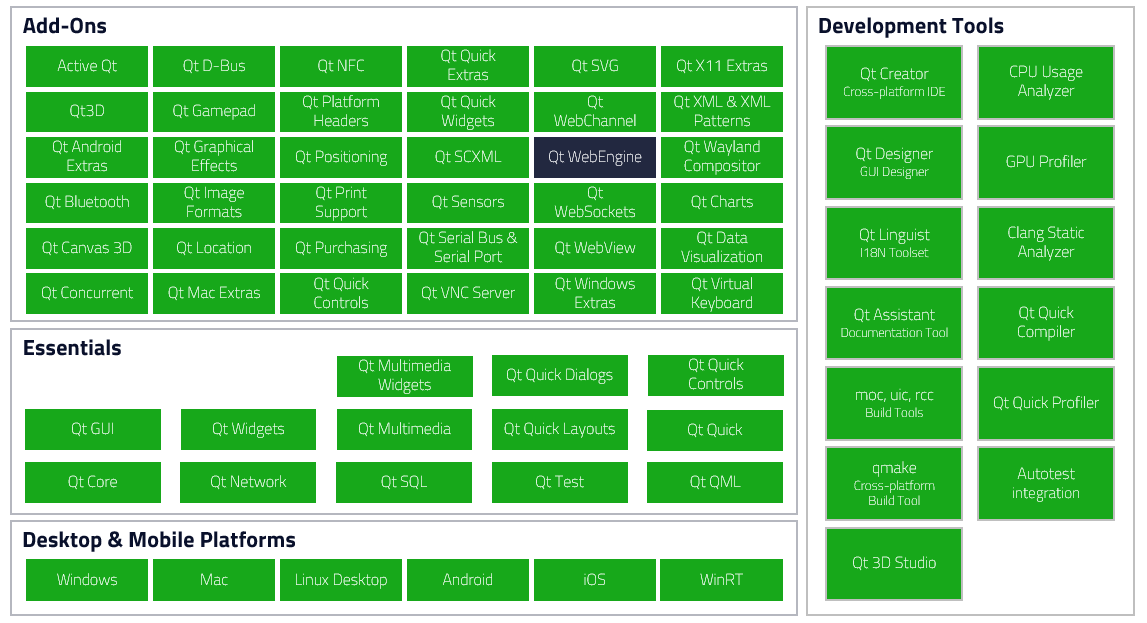Select CPU Usage Analyzer tool
Image resolution: width=1147 pixels, height=623 pixels.
pos(1046,82)
